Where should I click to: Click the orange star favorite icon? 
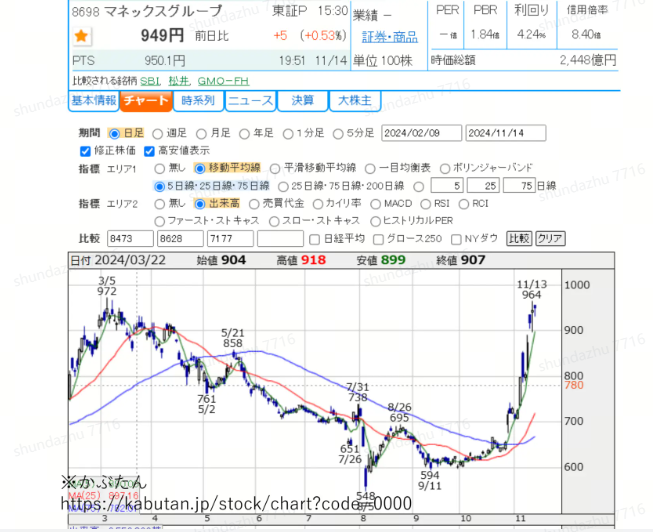point(81,36)
